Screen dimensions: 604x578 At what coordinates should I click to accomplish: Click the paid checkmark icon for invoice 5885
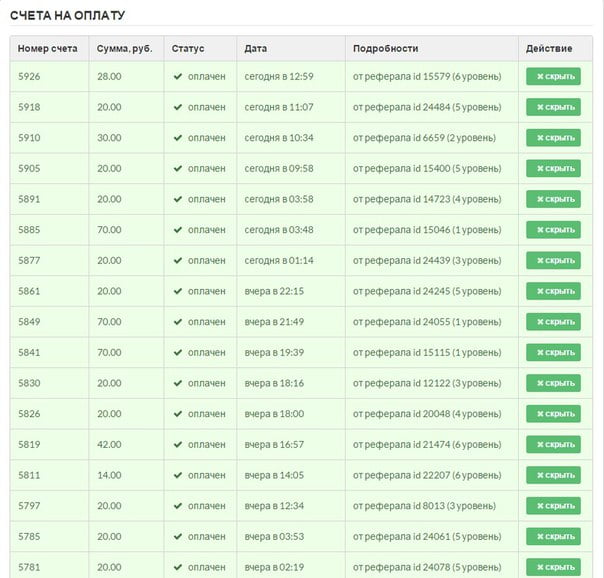178,230
